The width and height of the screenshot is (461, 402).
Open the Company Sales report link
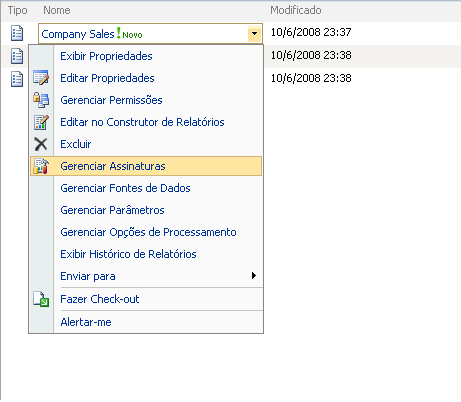[x=78, y=34]
